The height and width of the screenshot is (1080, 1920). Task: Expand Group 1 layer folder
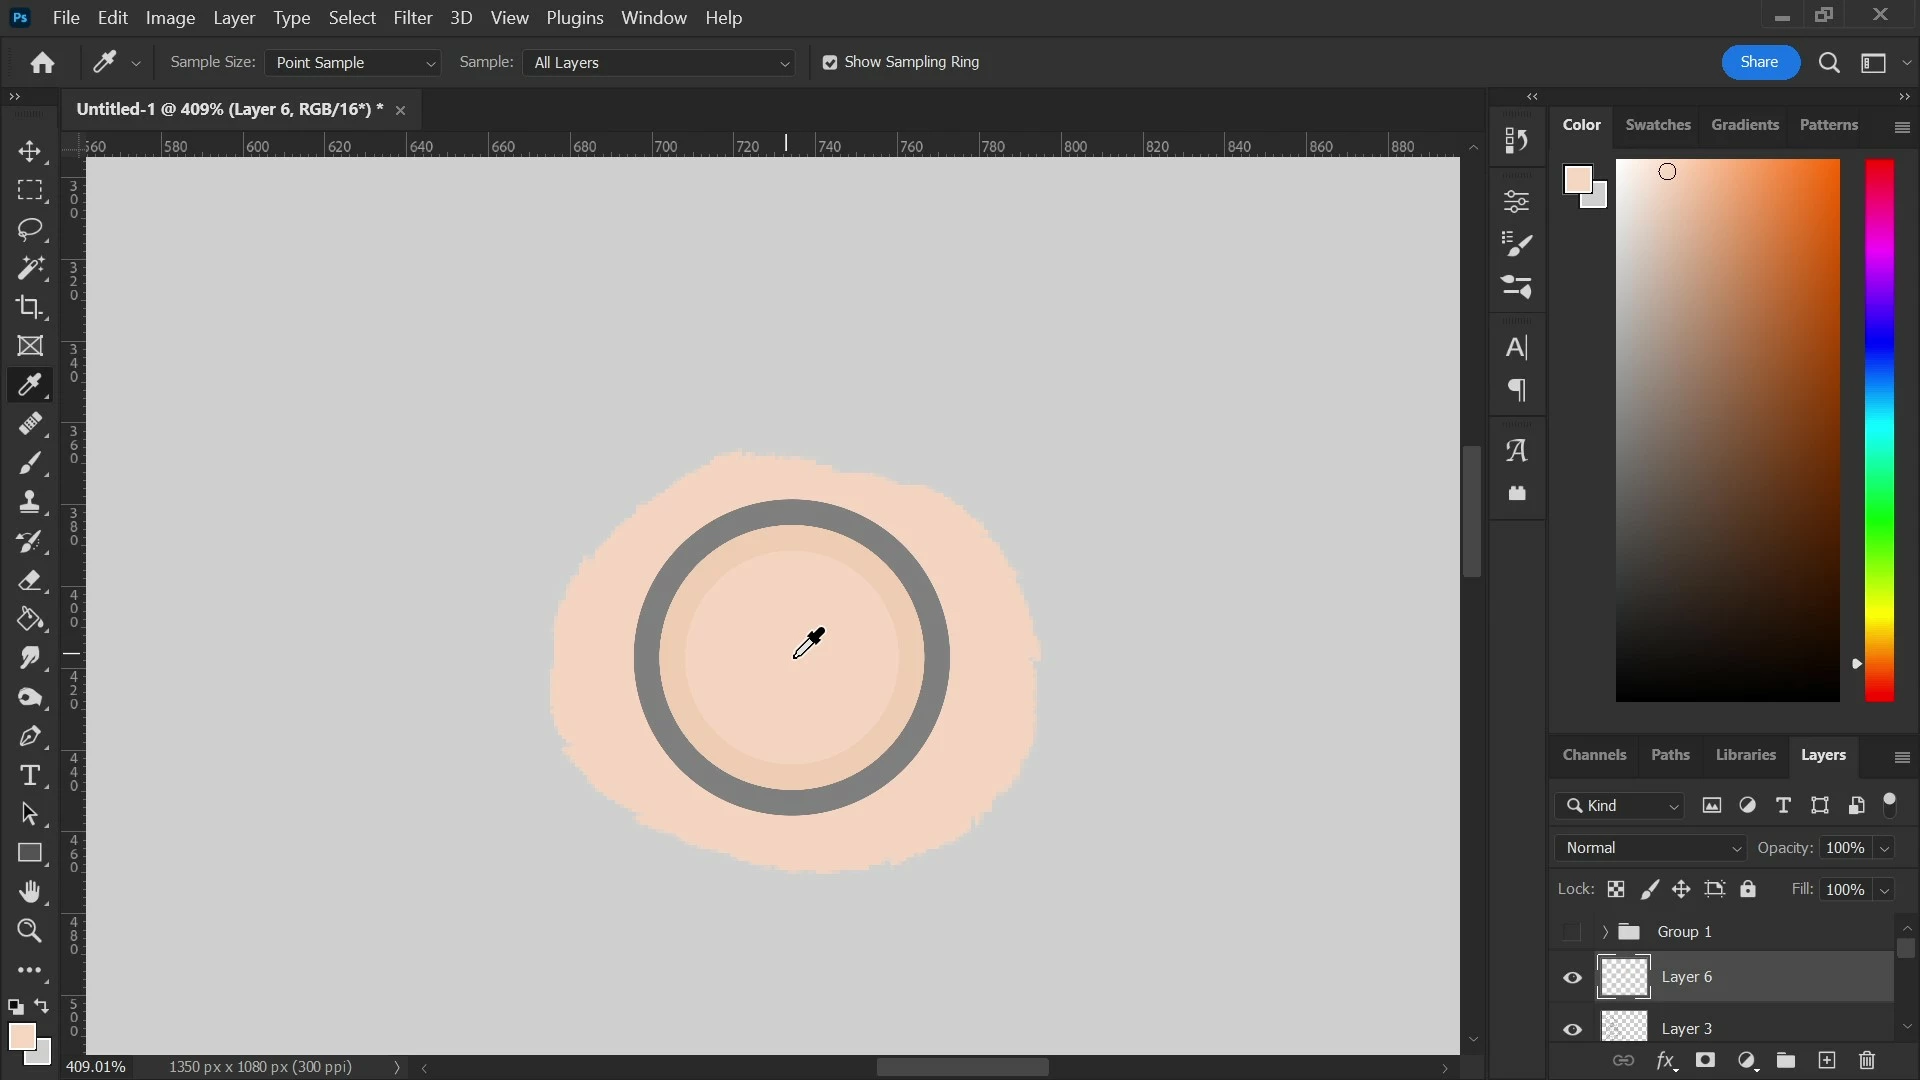1605,932
